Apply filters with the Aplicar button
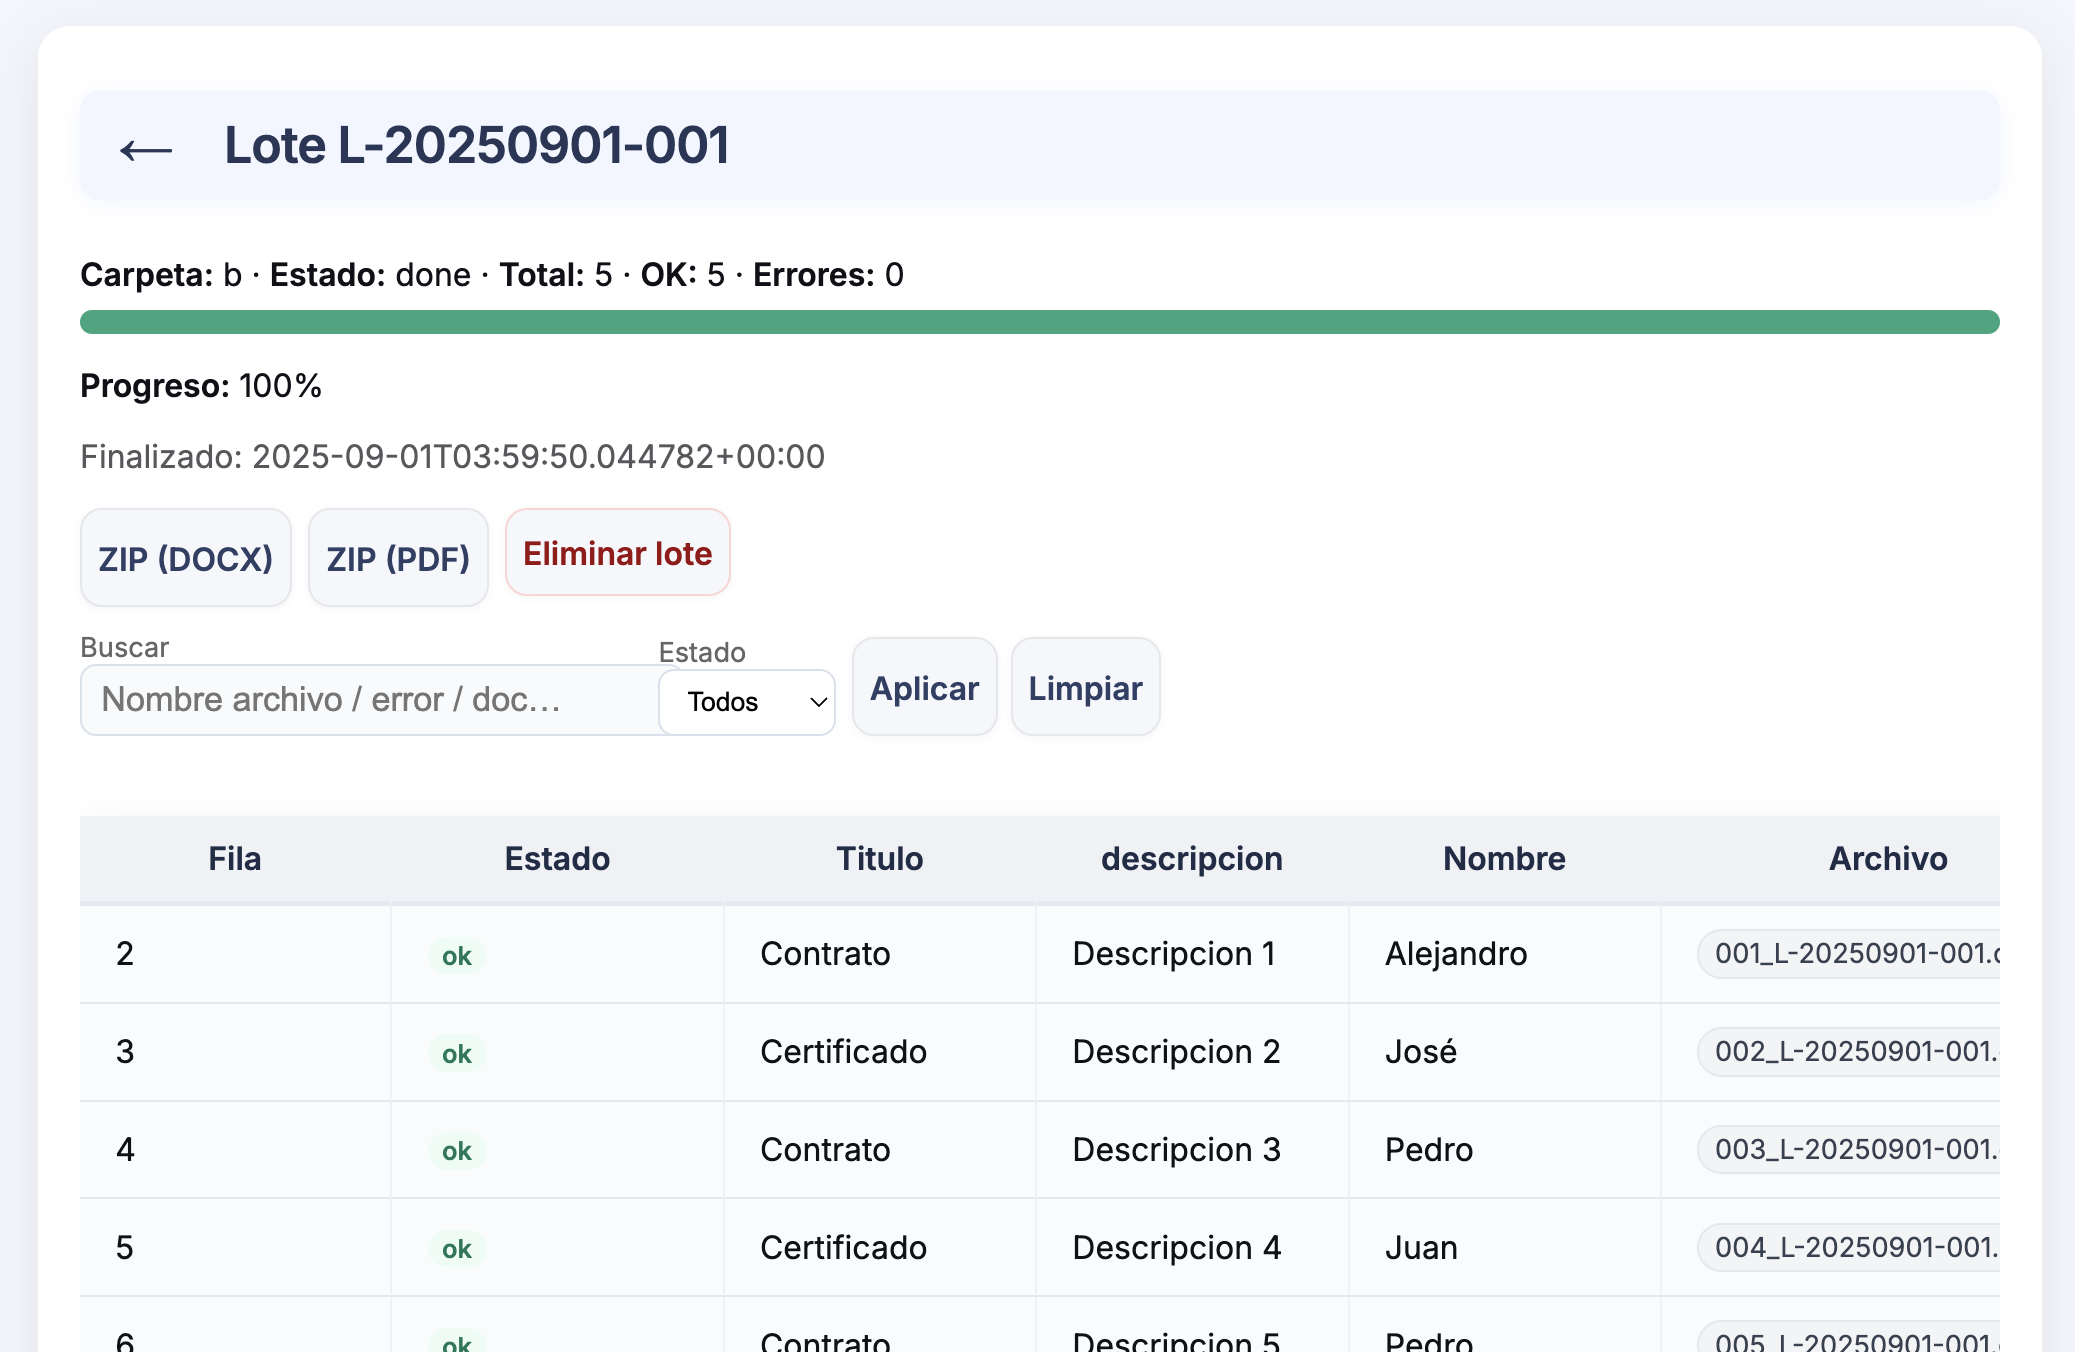 [925, 688]
